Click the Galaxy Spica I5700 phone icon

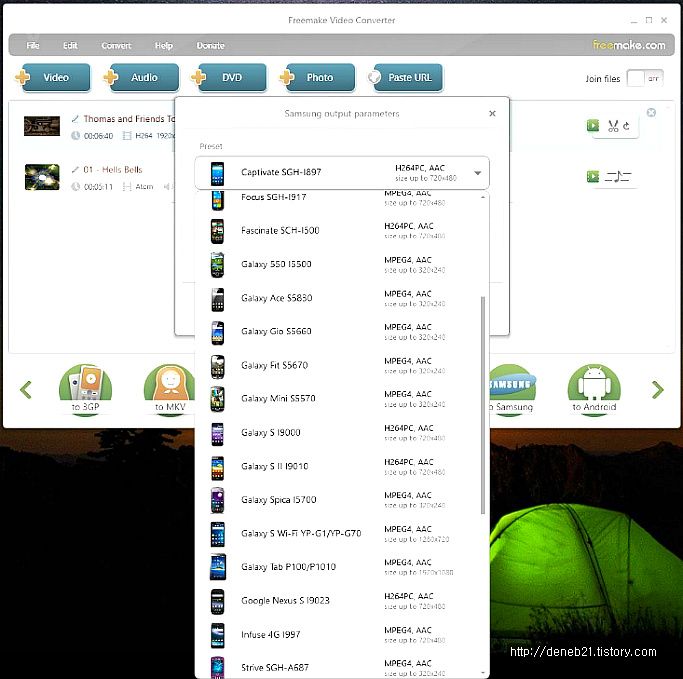pyautogui.click(x=217, y=500)
